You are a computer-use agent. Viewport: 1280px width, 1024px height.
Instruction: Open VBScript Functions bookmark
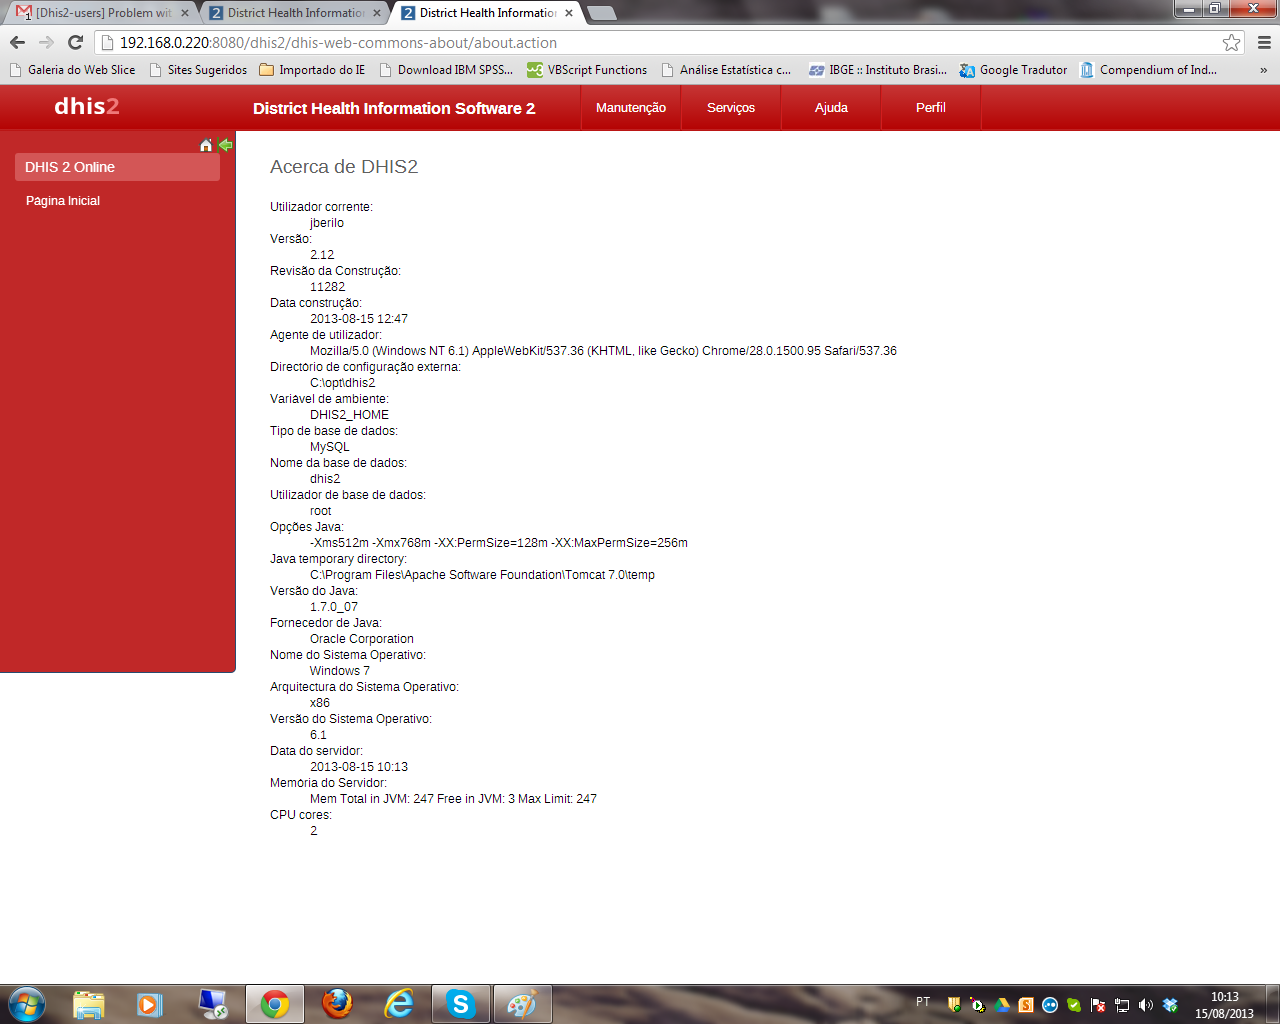pyautogui.click(x=587, y=70)
